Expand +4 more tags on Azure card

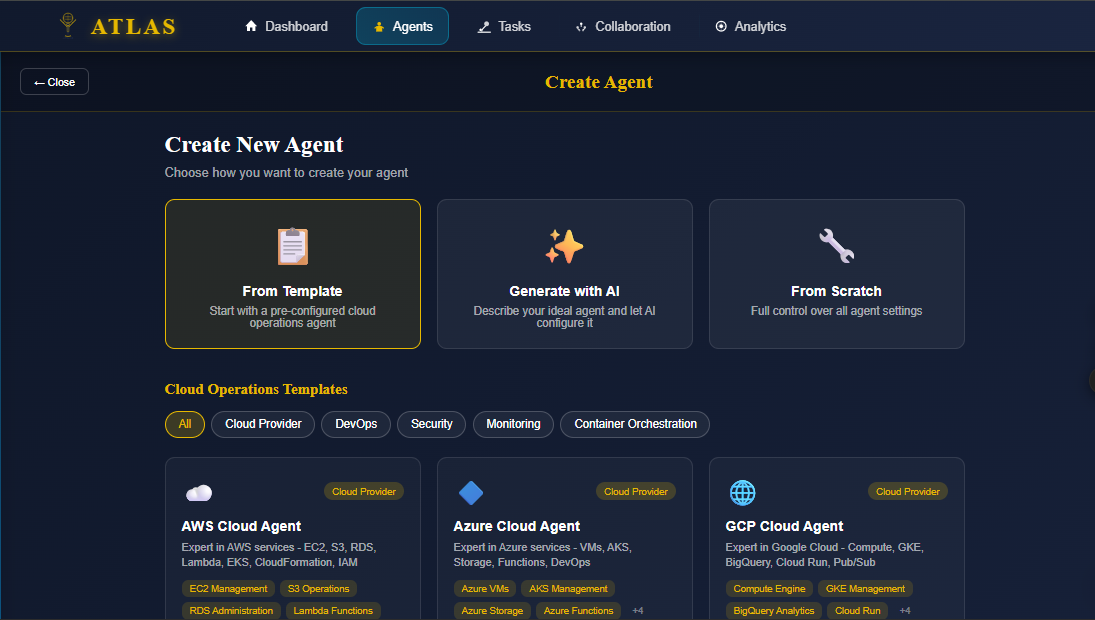click(x=638, y=610)
